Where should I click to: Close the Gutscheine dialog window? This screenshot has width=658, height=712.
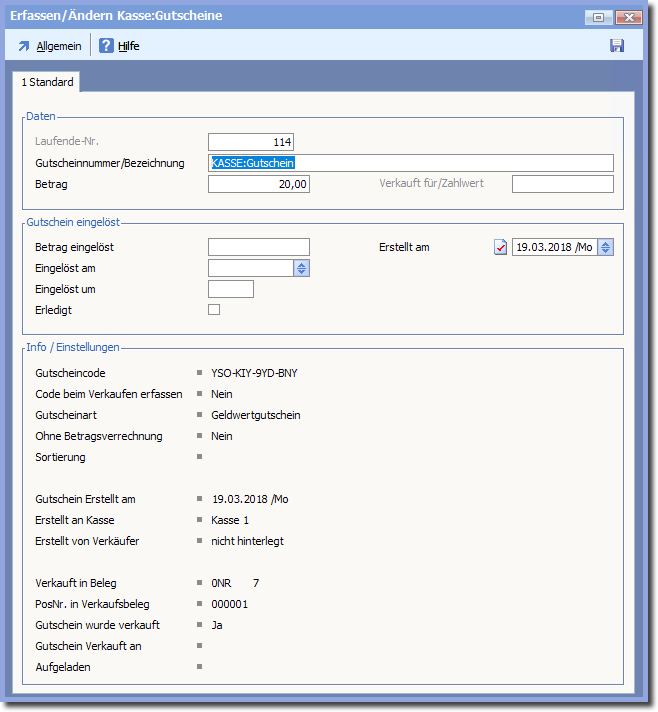629,17
